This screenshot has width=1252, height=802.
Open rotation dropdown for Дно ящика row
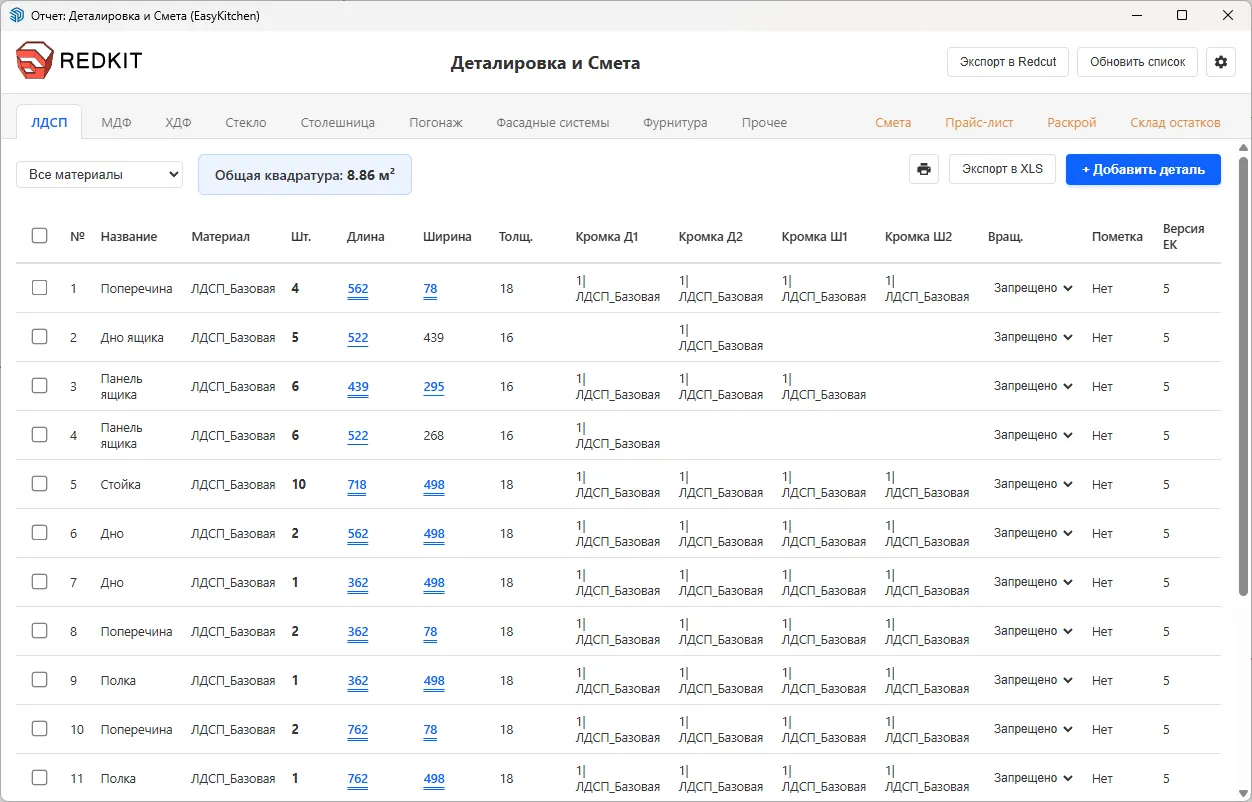[1033, 337]
